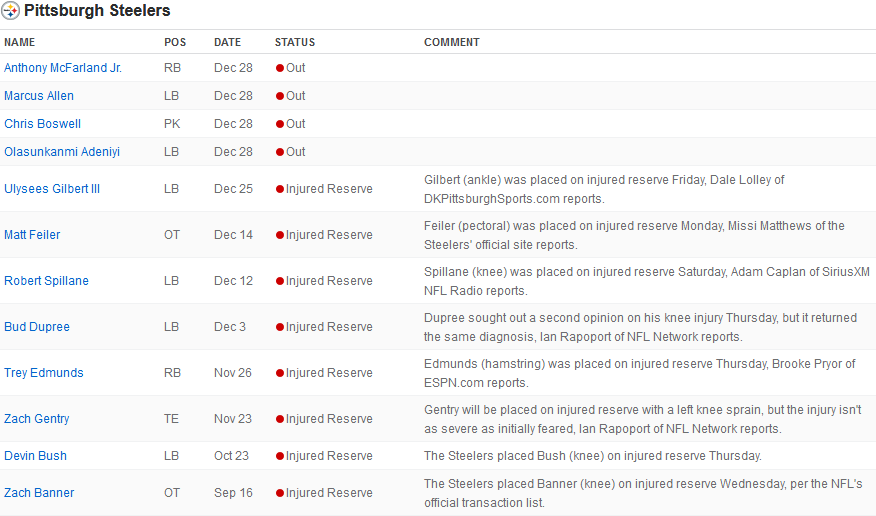Open Olasunkanmi Adeniyi profile link

pyautogui.click(x=62, y=152)
